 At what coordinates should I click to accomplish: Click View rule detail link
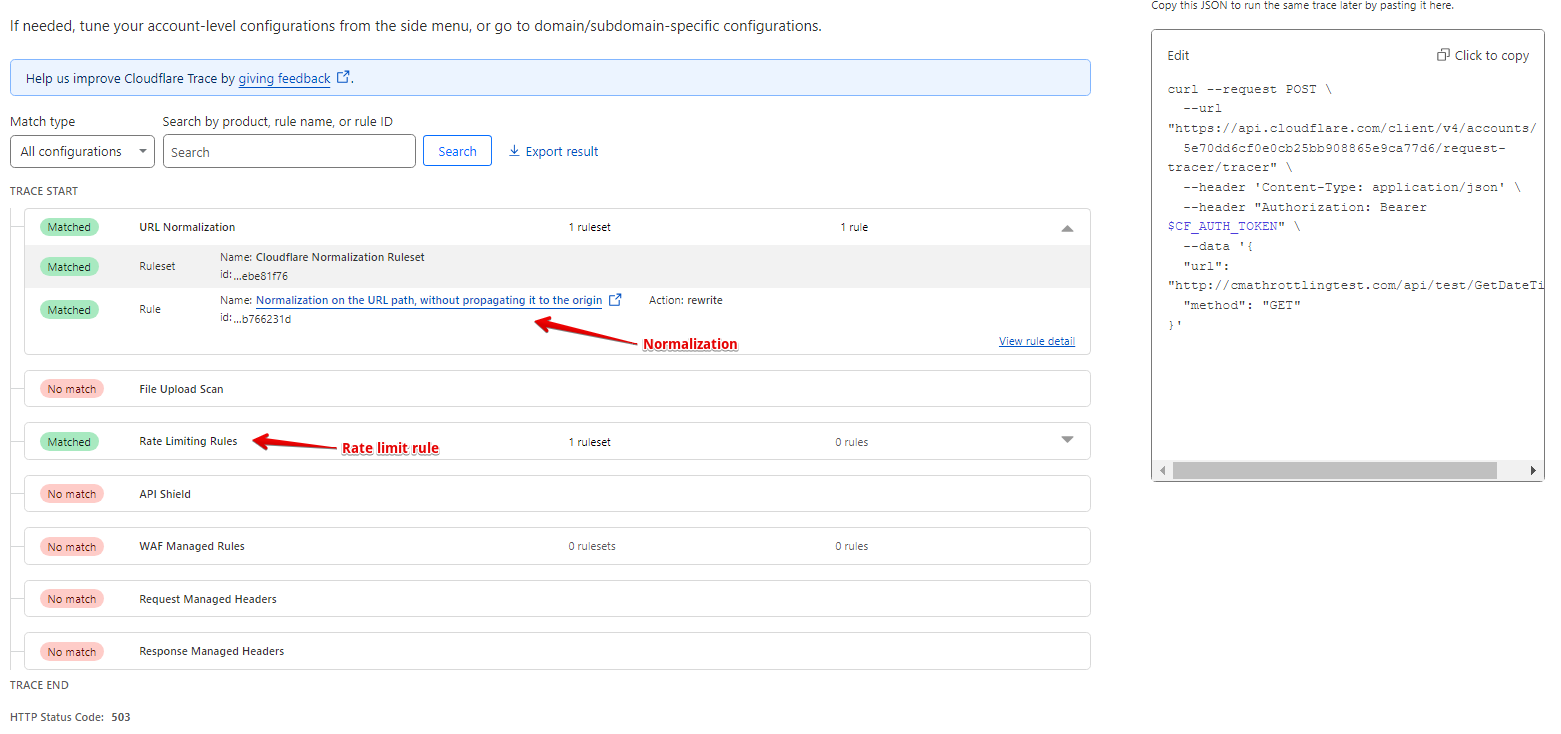point(1037,341)
